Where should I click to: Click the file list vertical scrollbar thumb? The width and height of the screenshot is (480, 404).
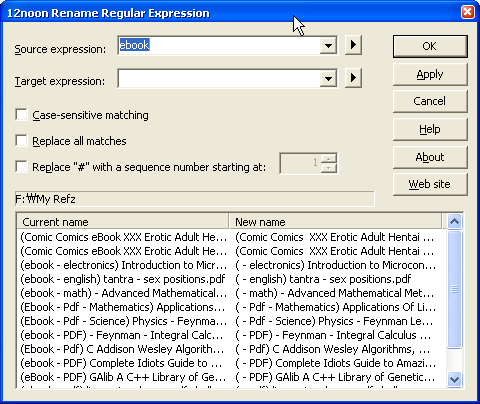pos(454,289)
